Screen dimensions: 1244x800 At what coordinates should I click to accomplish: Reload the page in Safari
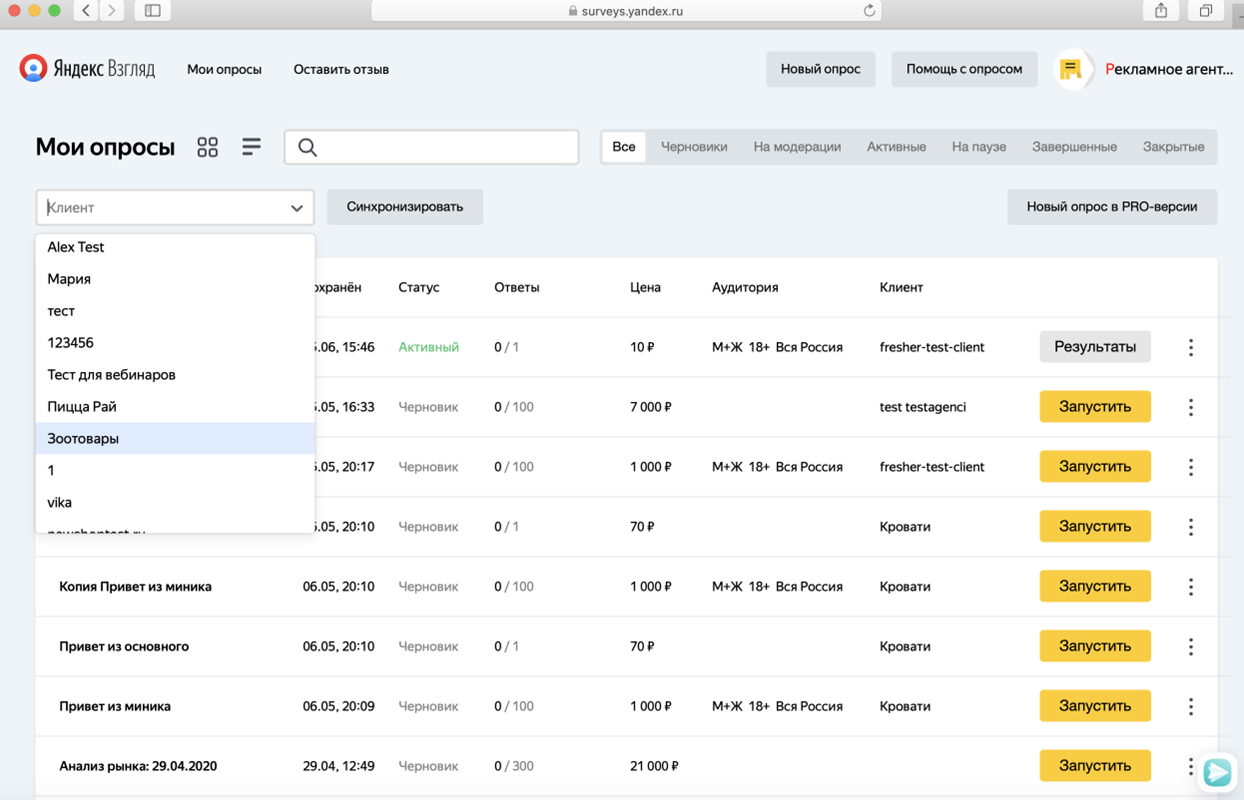point(869,11)
